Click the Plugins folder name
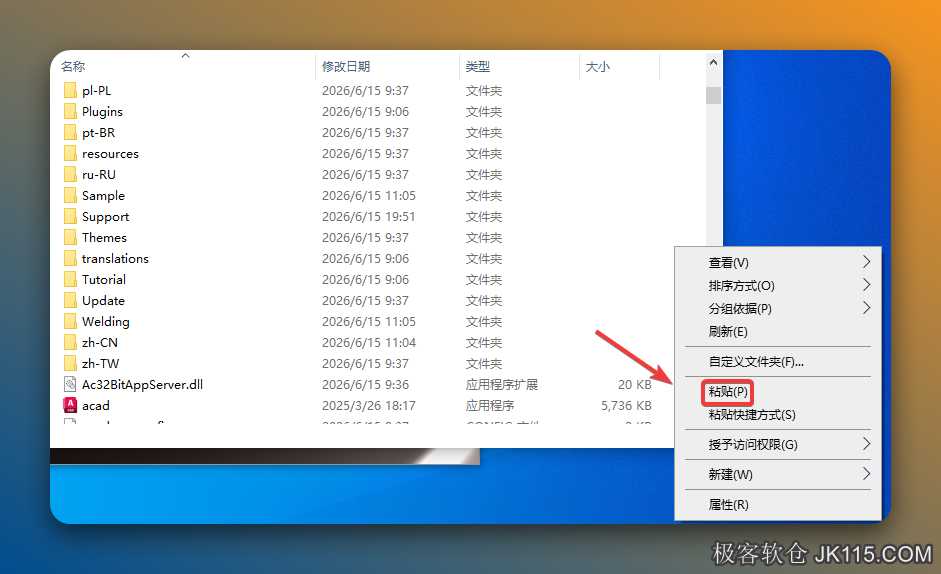 tap(102, 112)
